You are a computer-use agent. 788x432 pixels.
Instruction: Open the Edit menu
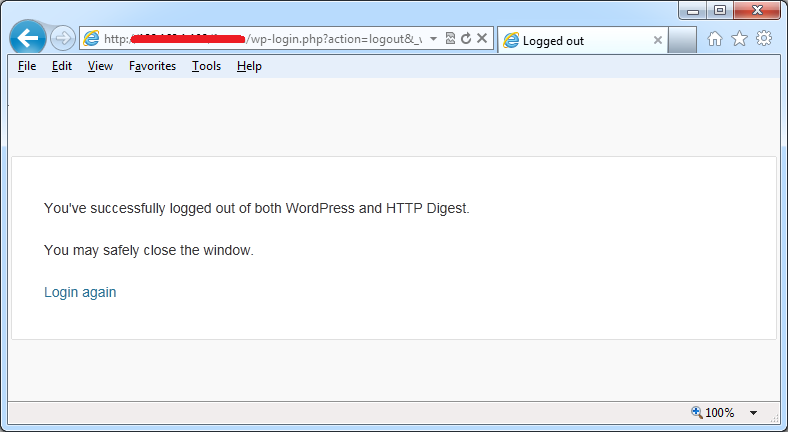pyautogui.click(x=62, y=66)
